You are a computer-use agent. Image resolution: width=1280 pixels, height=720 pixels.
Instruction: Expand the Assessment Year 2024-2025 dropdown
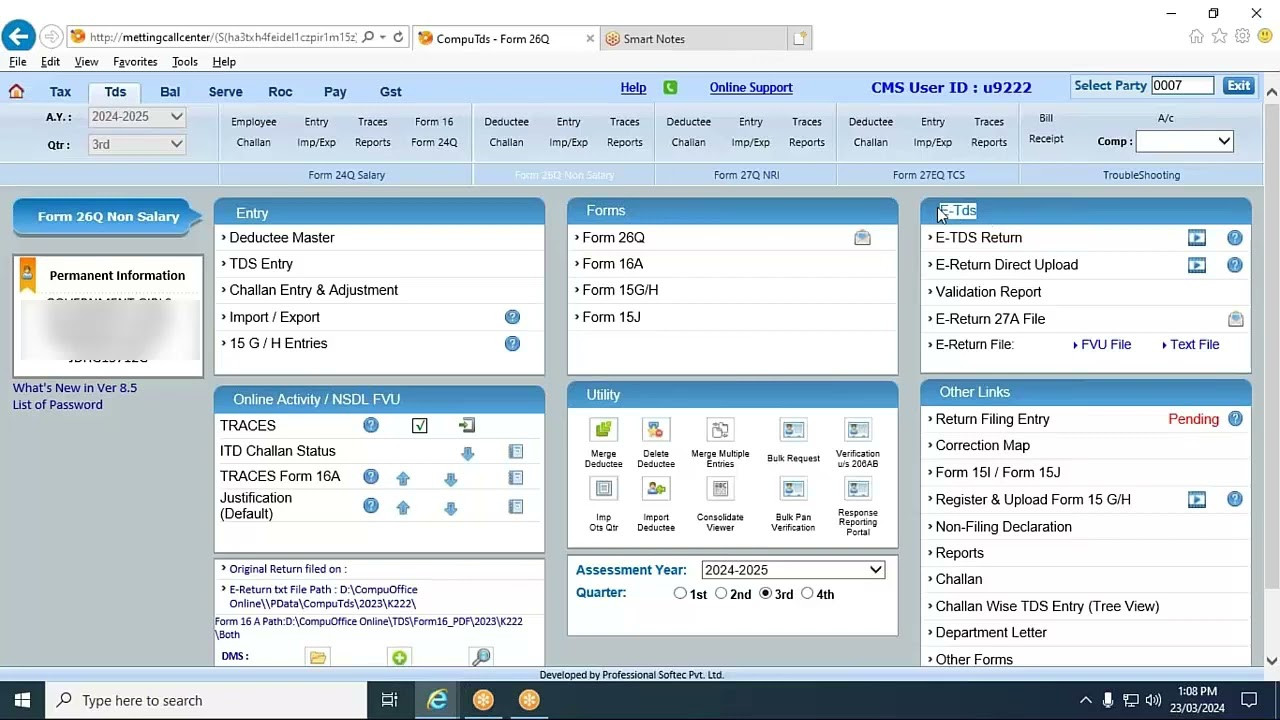pos(792,570)
